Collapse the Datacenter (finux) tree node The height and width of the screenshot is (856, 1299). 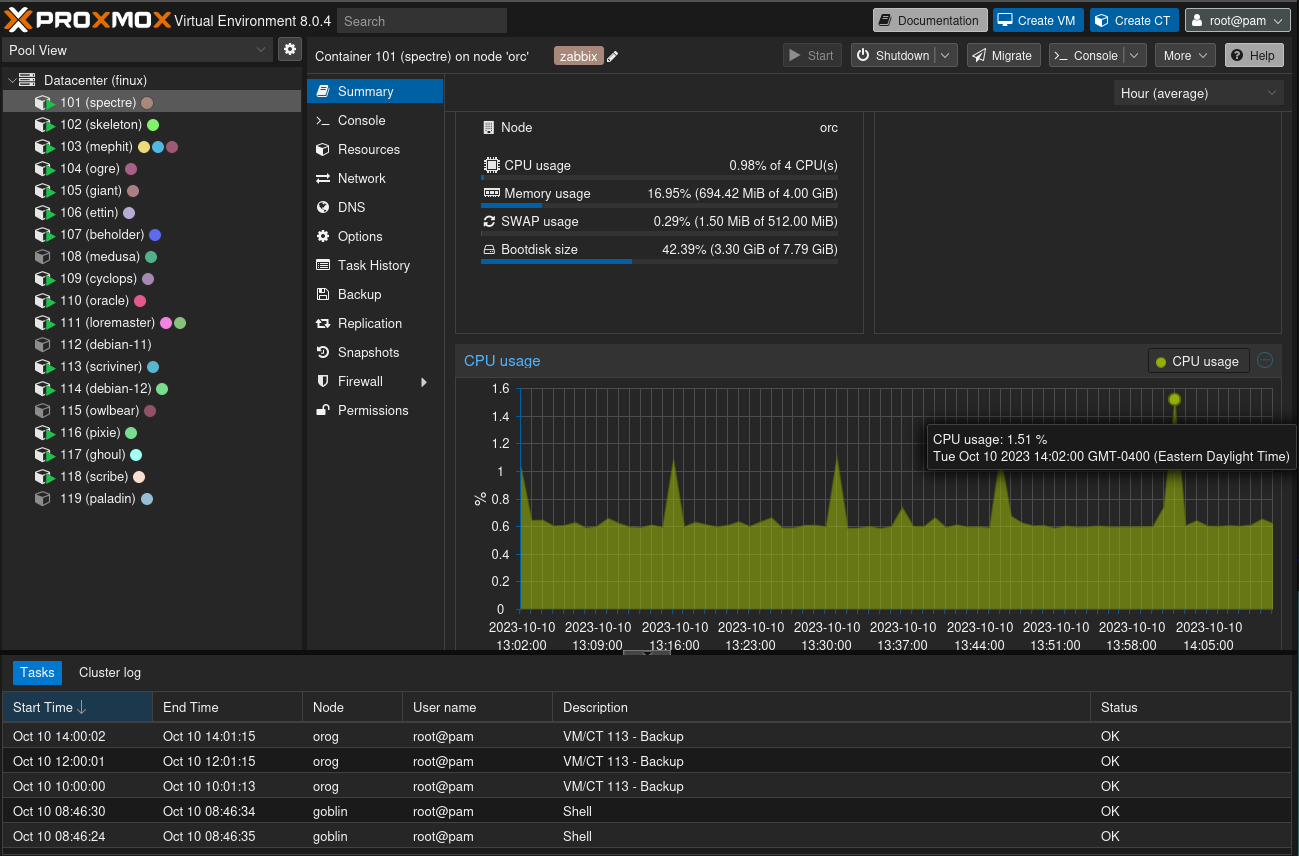pos(12,80)
